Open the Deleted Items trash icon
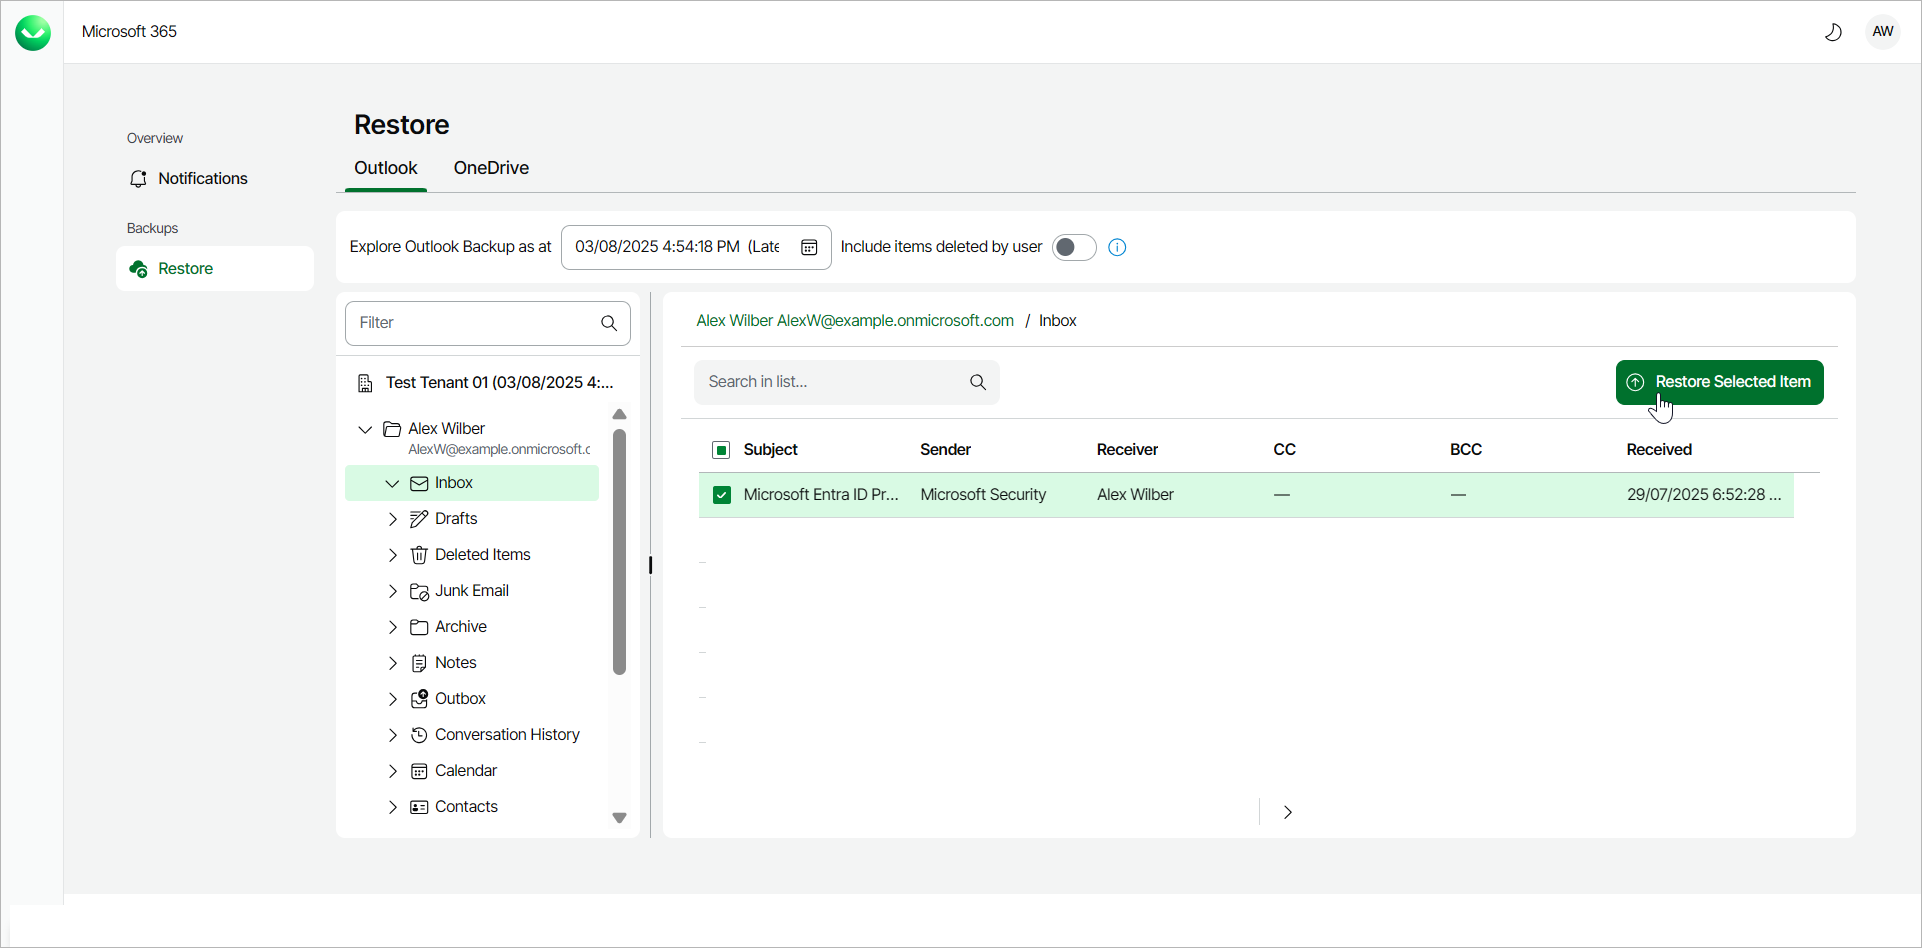This screenshot has height=948, width=1922. click(x=419, y=554)
